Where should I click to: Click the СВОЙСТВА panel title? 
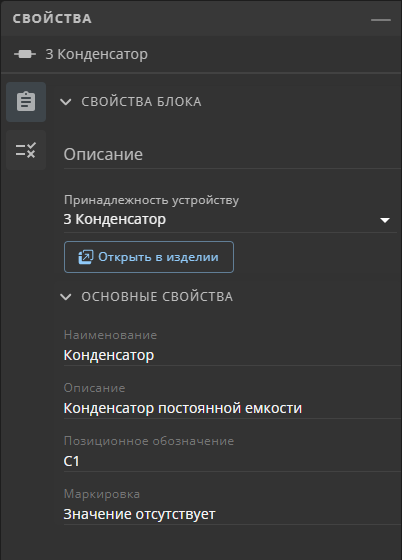coord(52,19)
